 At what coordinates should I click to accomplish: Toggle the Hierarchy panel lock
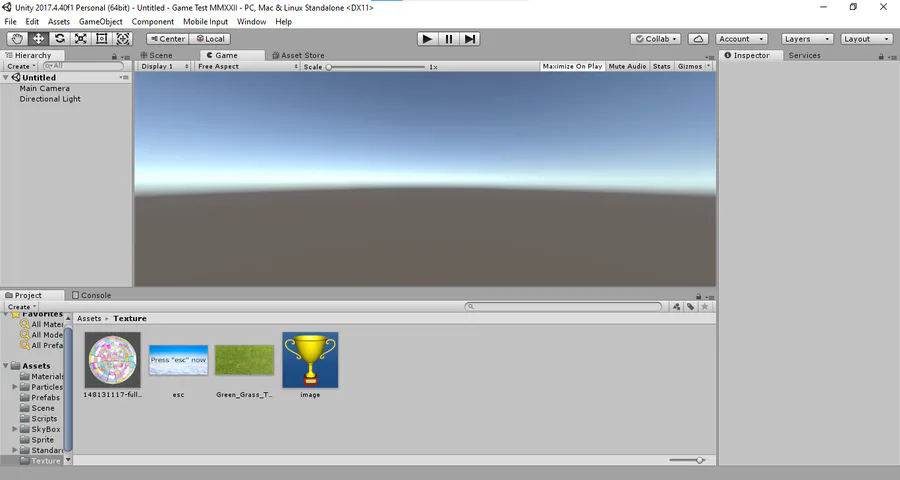(114, 56)
